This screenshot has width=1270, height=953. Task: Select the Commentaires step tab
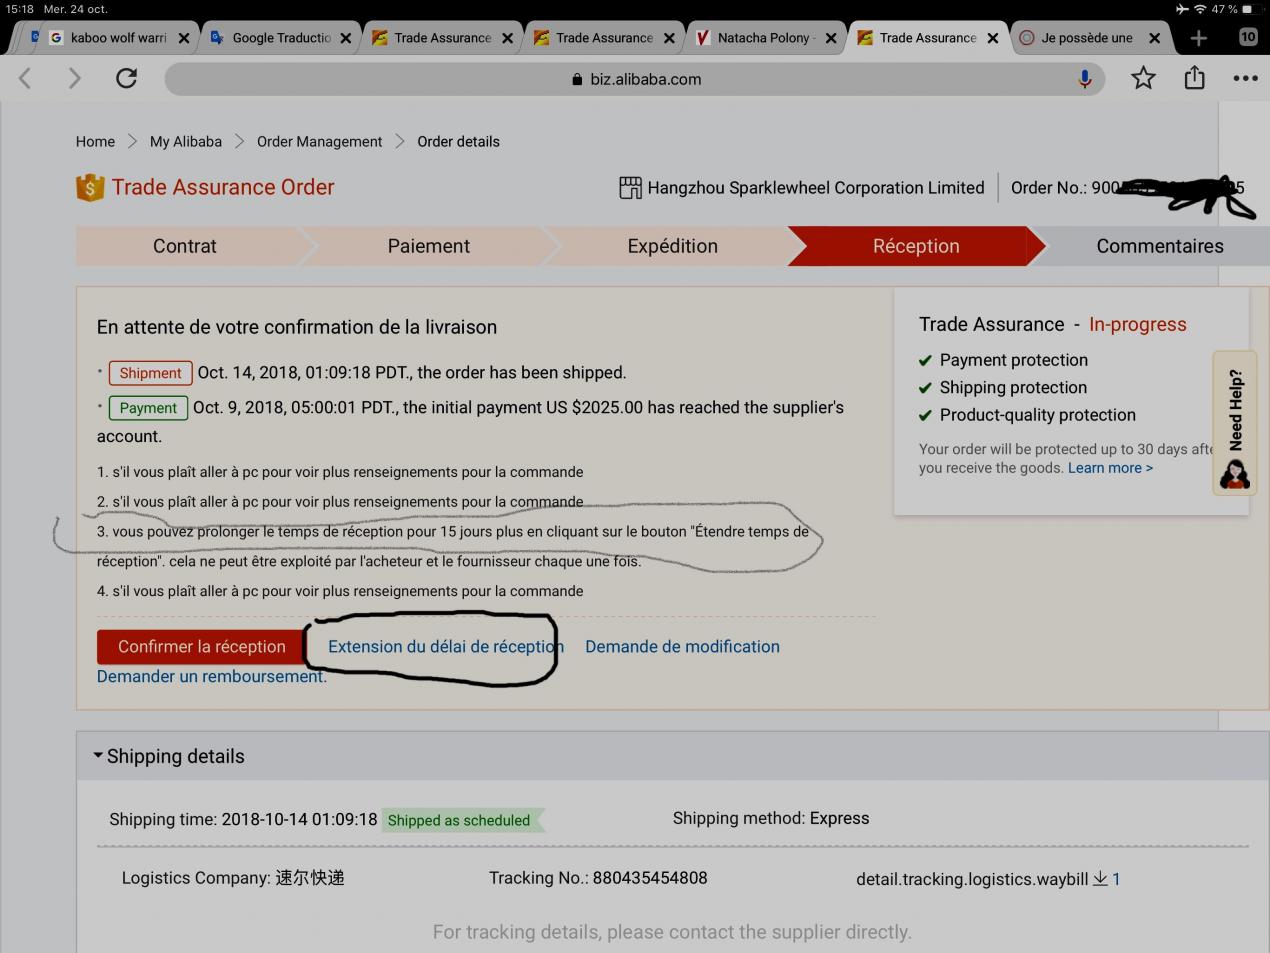1160,246
